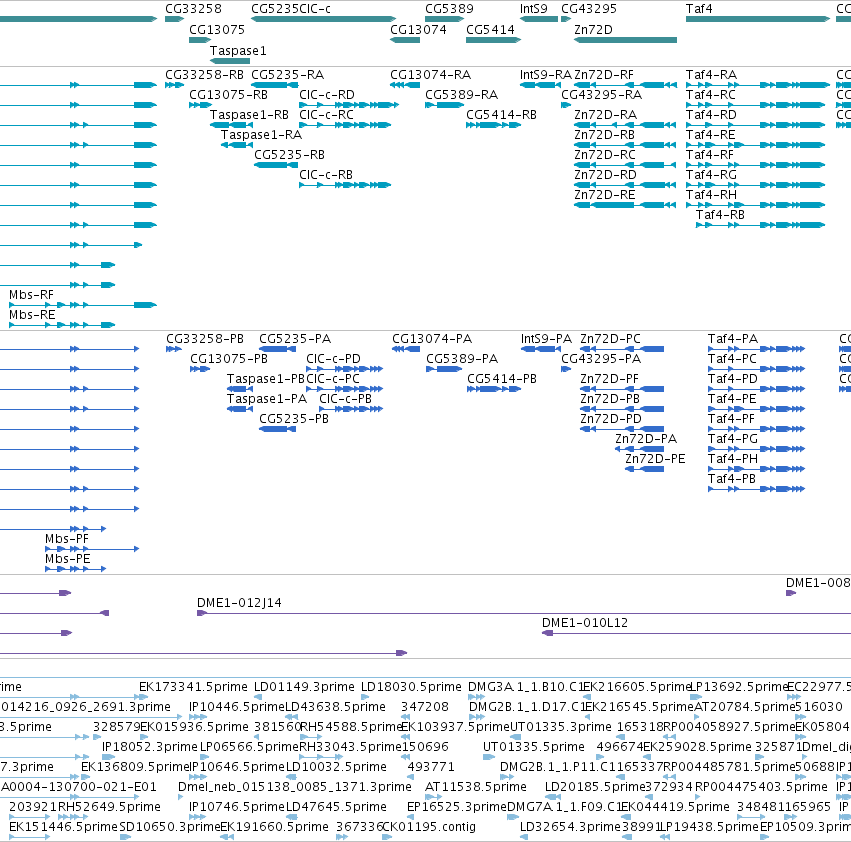This screenshot has height=842, width=851.
Task: Select the LD10032.5prime EST label
Action: pos(336,767)
